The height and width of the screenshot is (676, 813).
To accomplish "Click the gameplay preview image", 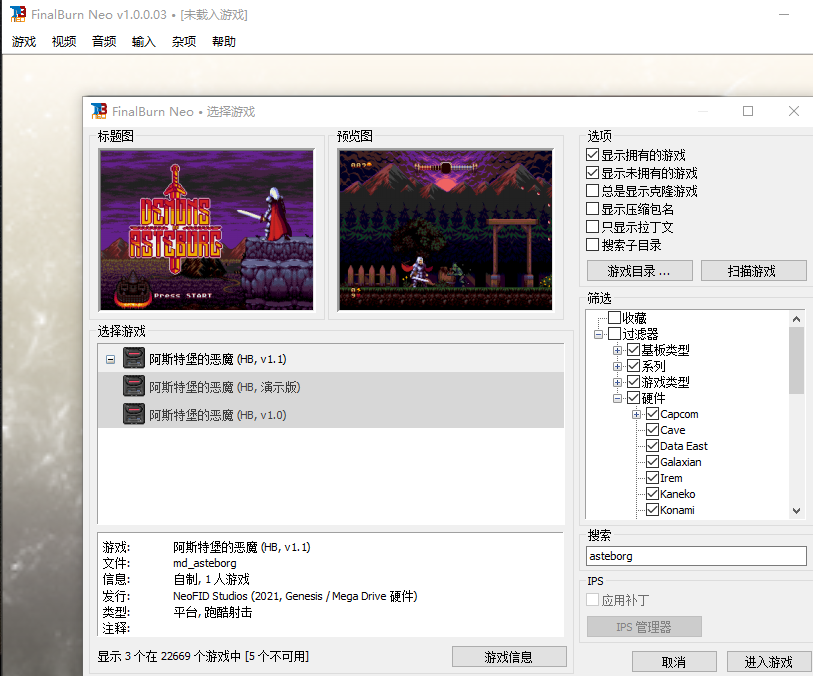I will click(x=445, y=230).
